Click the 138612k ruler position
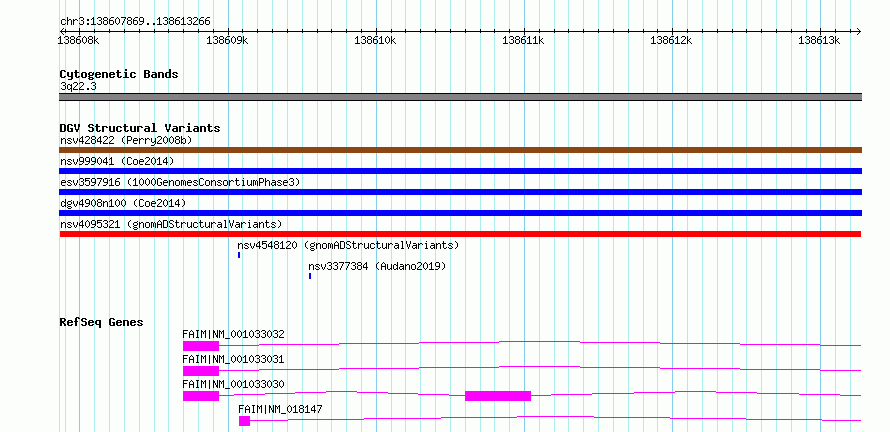The image size is (890, 432). point(671,40)
